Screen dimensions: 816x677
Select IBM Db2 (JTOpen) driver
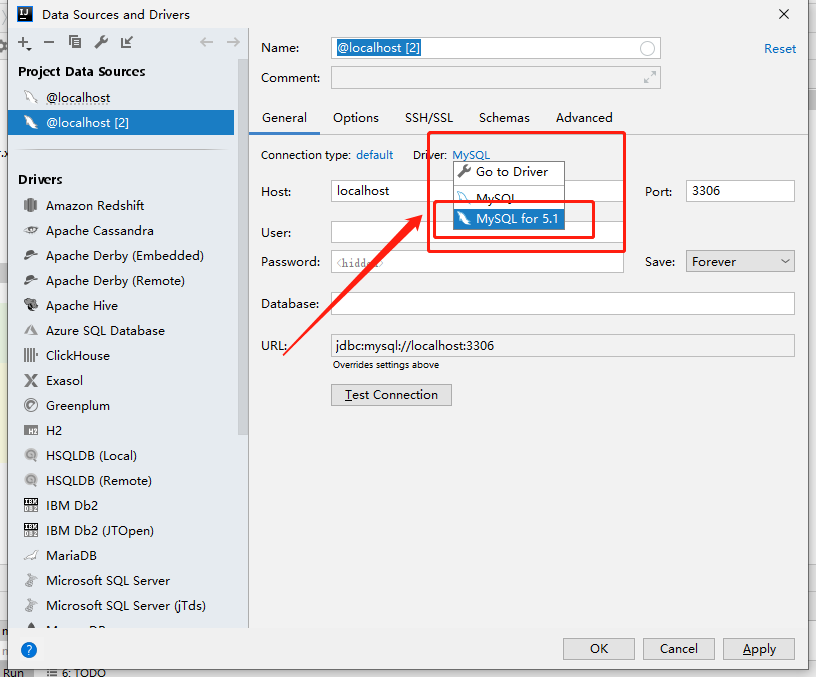(x=99, y=530)
